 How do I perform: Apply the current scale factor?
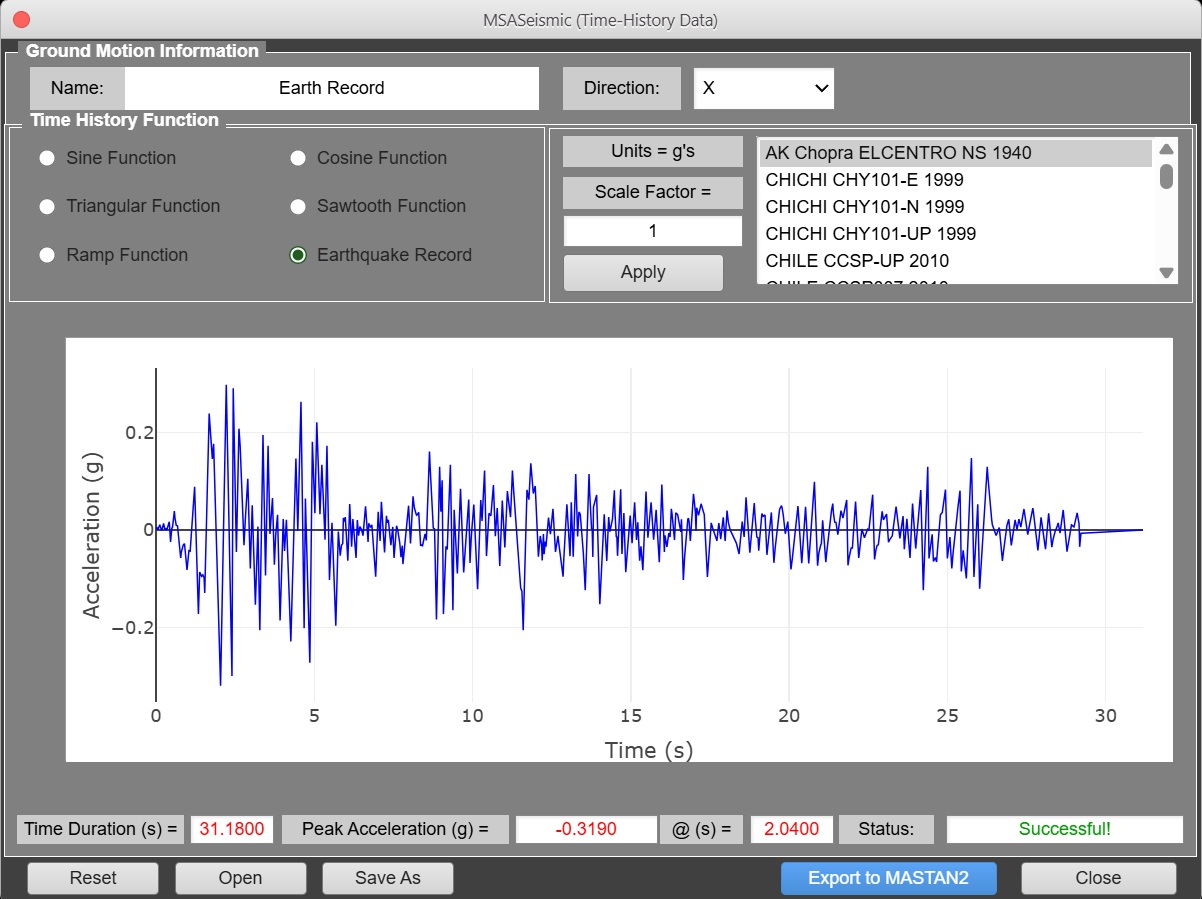pos(643,272)
